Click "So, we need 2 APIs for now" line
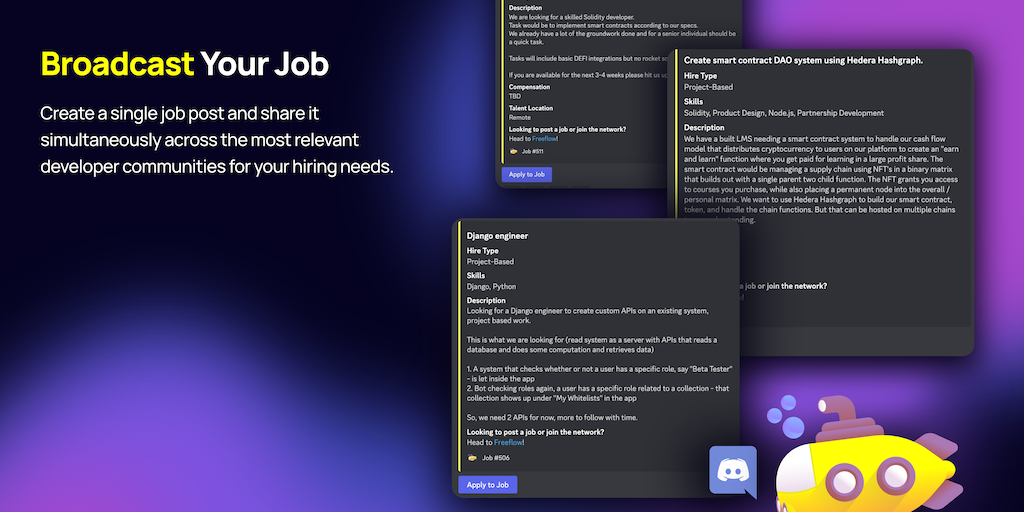1024x512 pixels. [x=552, y=417]
